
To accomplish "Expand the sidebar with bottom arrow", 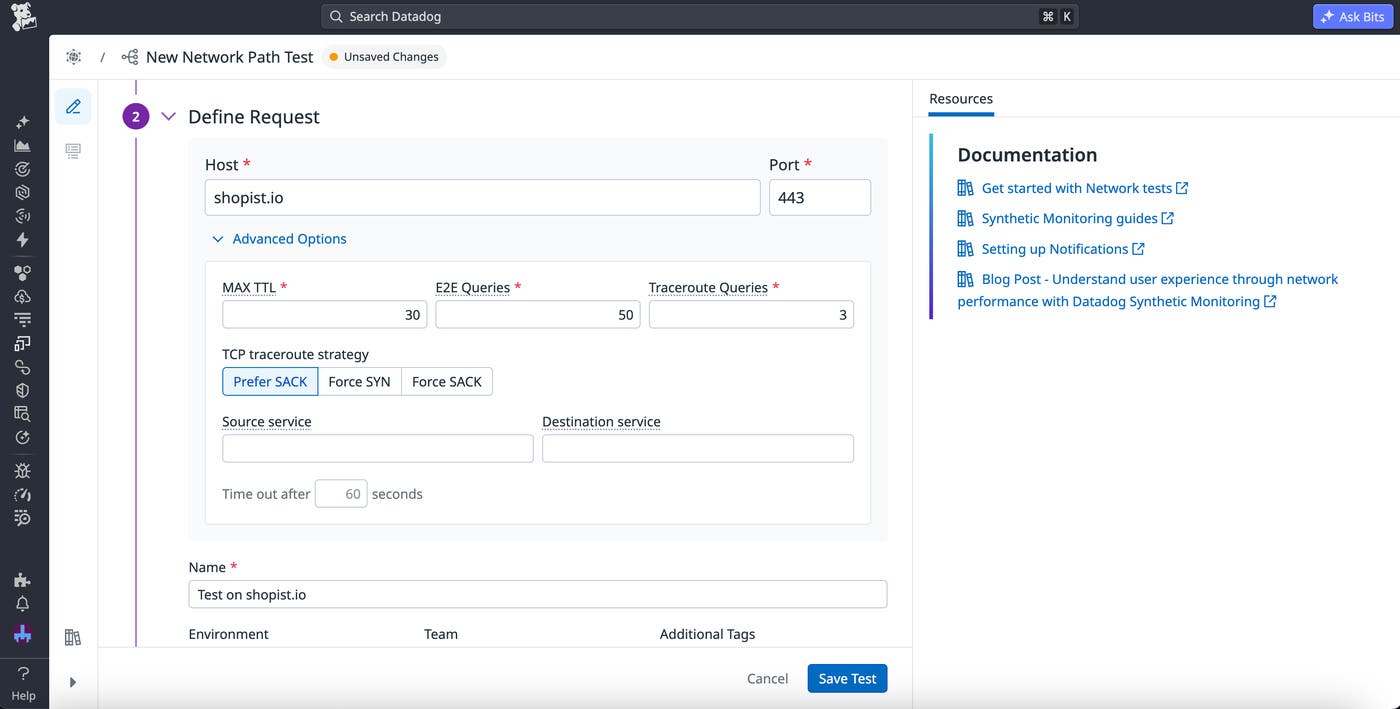I will point(72,682).
